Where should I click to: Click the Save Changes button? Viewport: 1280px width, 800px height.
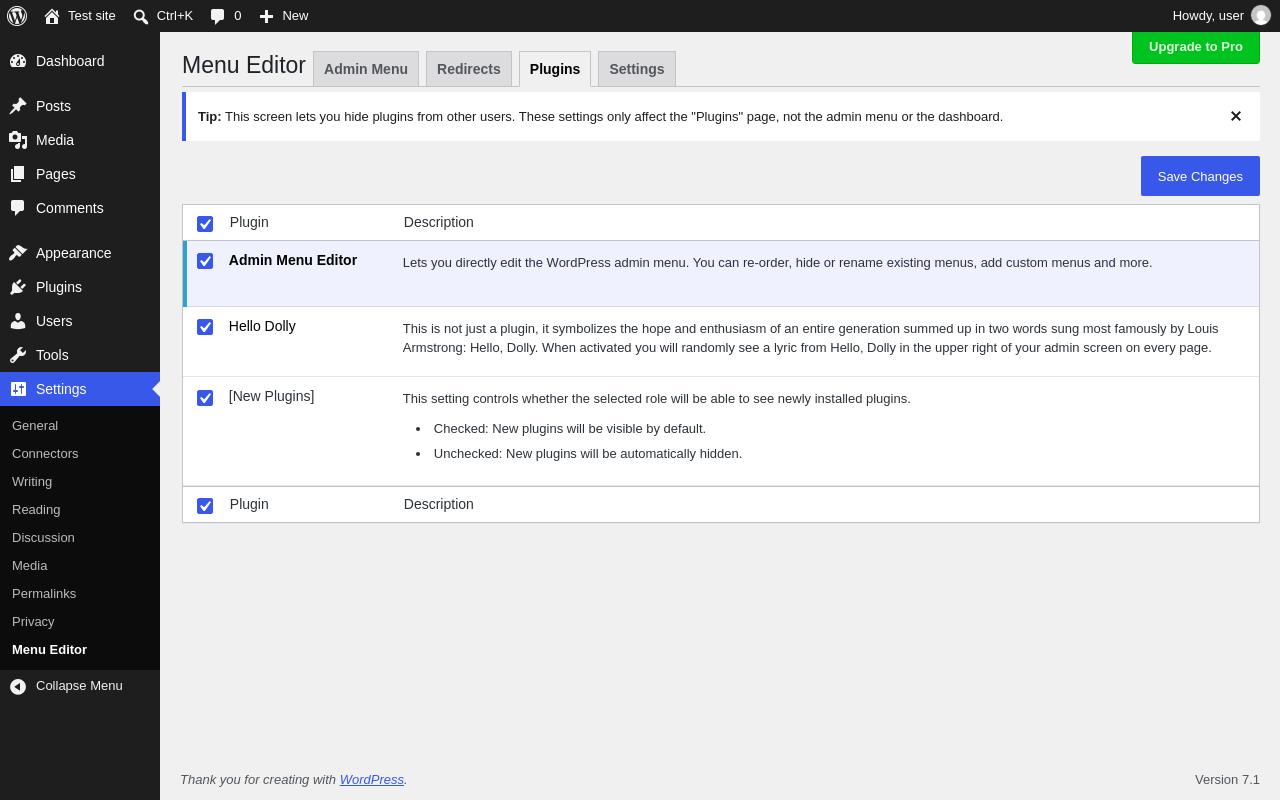coord(1200,176)
